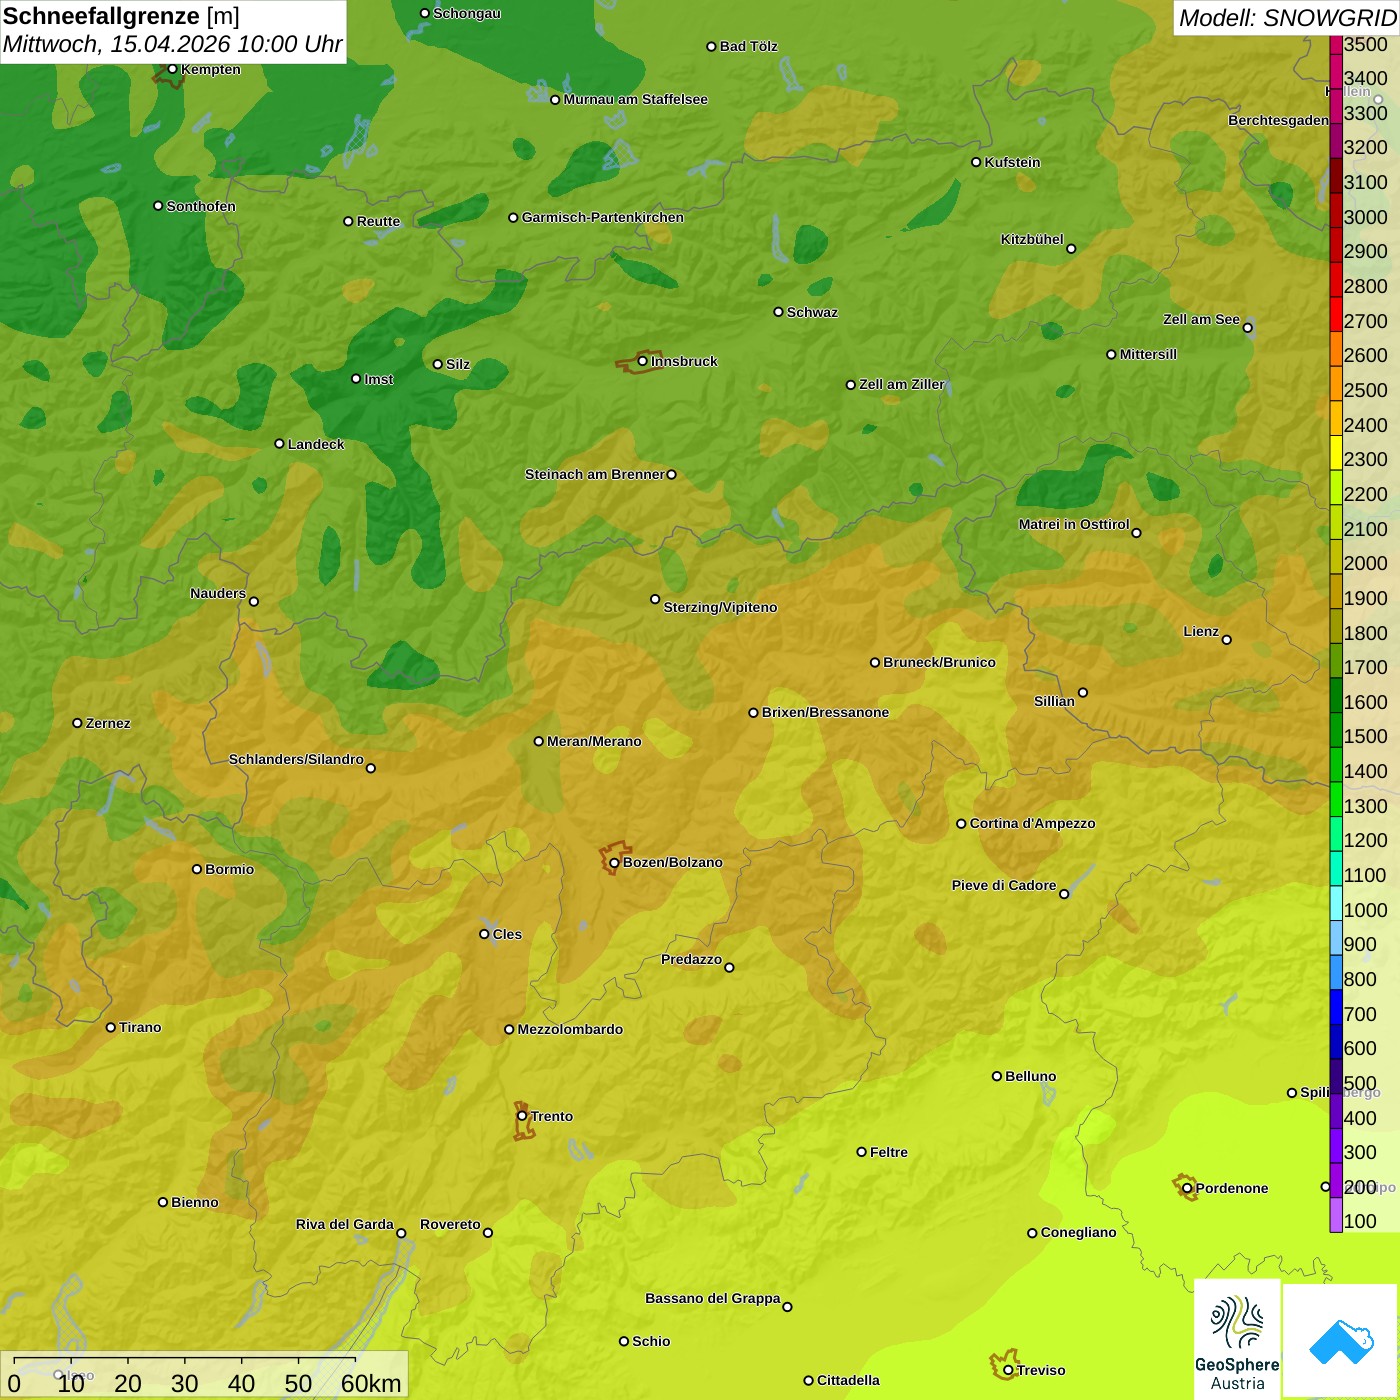This screenshot has width=1400, height=1400.
Task: Click the Riva del Garda location dot
Action: point(401,1233)
